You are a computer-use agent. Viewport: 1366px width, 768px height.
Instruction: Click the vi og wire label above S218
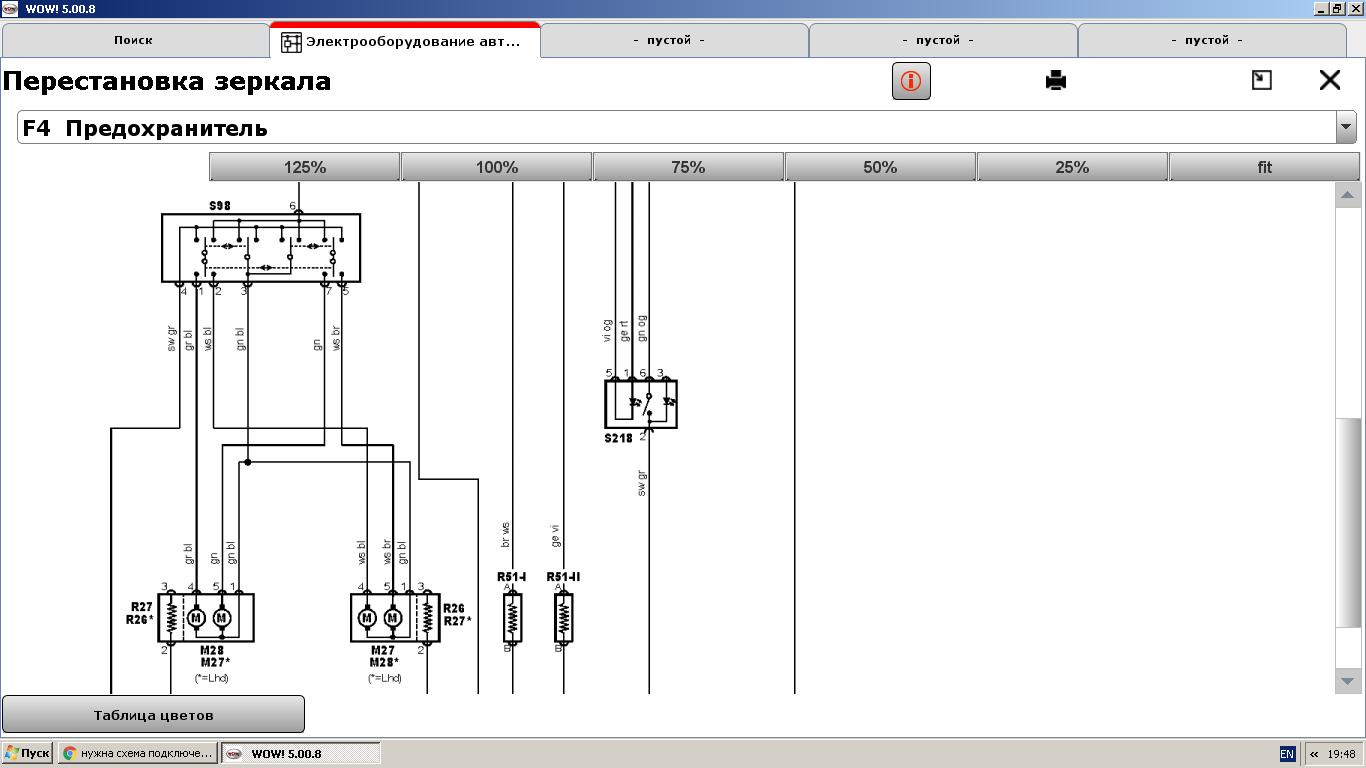tap(606, 330)
